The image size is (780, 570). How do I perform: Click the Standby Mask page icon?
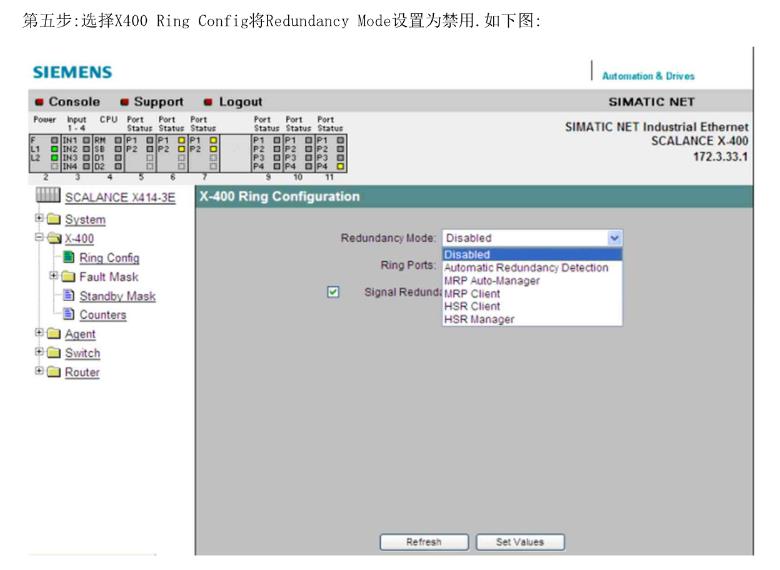tap(69, 296)
